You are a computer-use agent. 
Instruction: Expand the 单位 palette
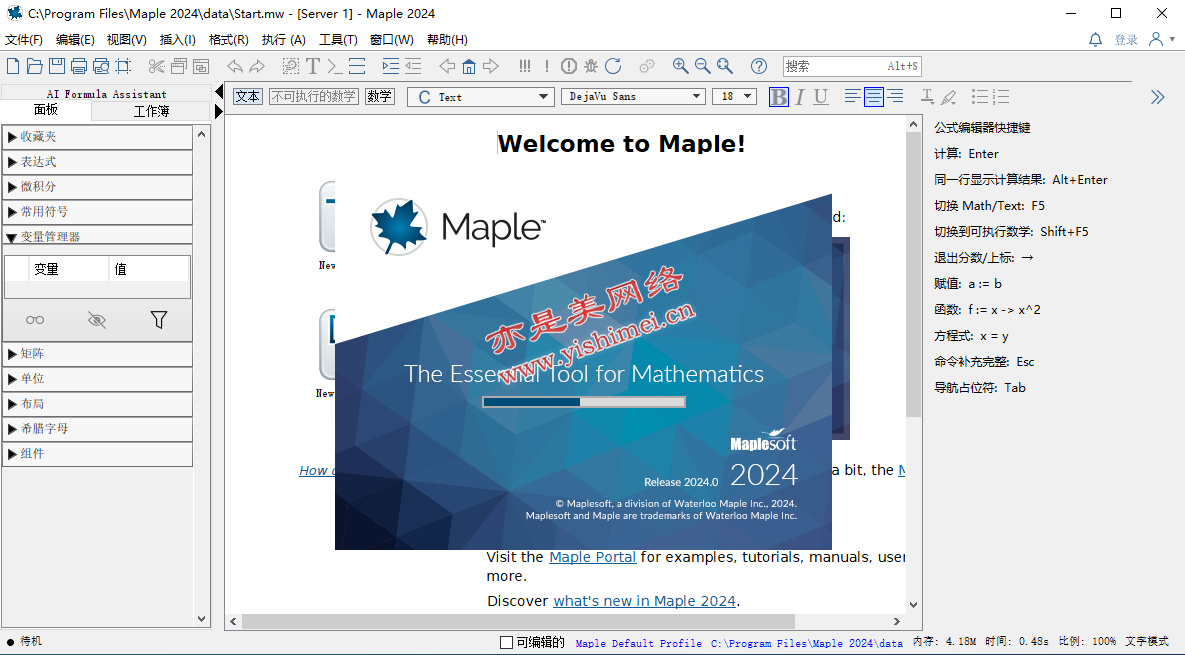[x=97, y=378]
